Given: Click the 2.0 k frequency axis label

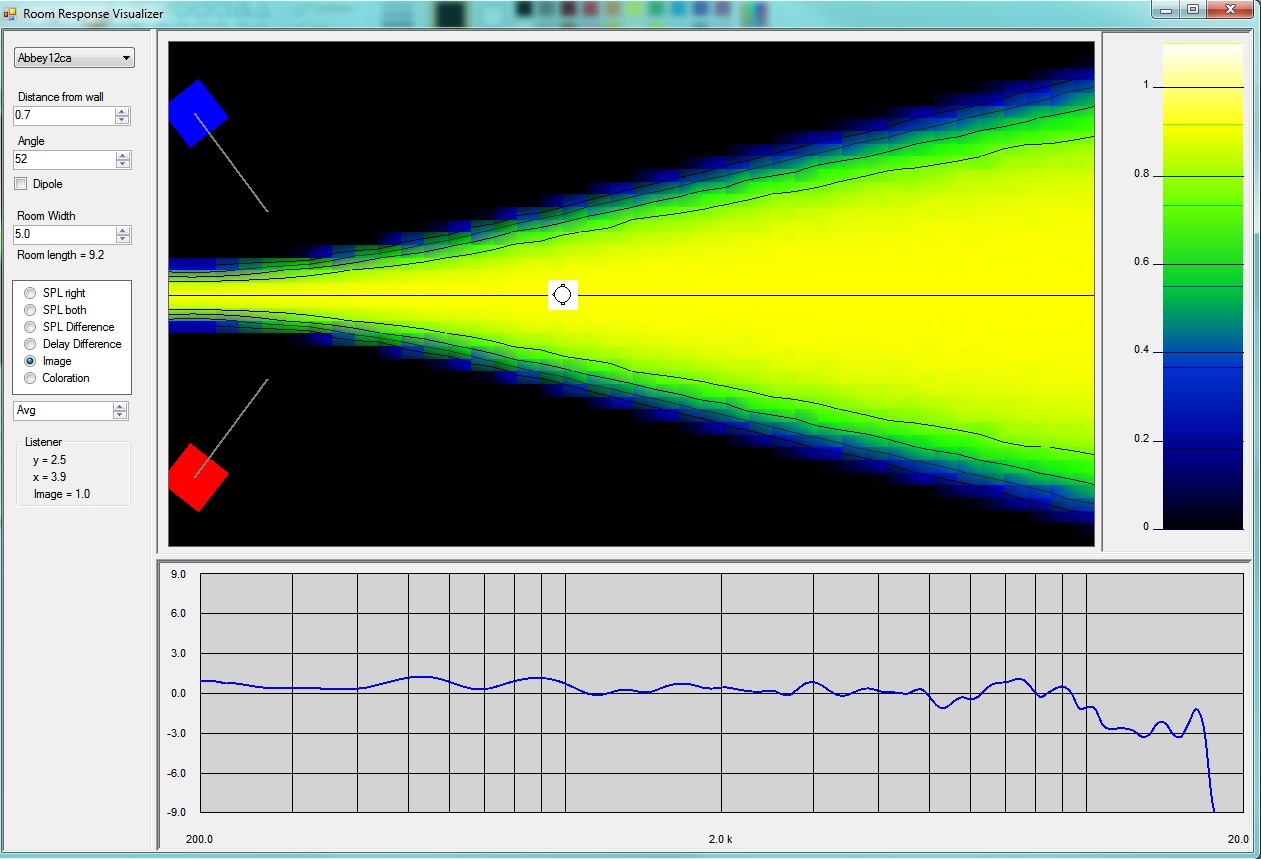Looking at the screenshot, I should 721,839.
